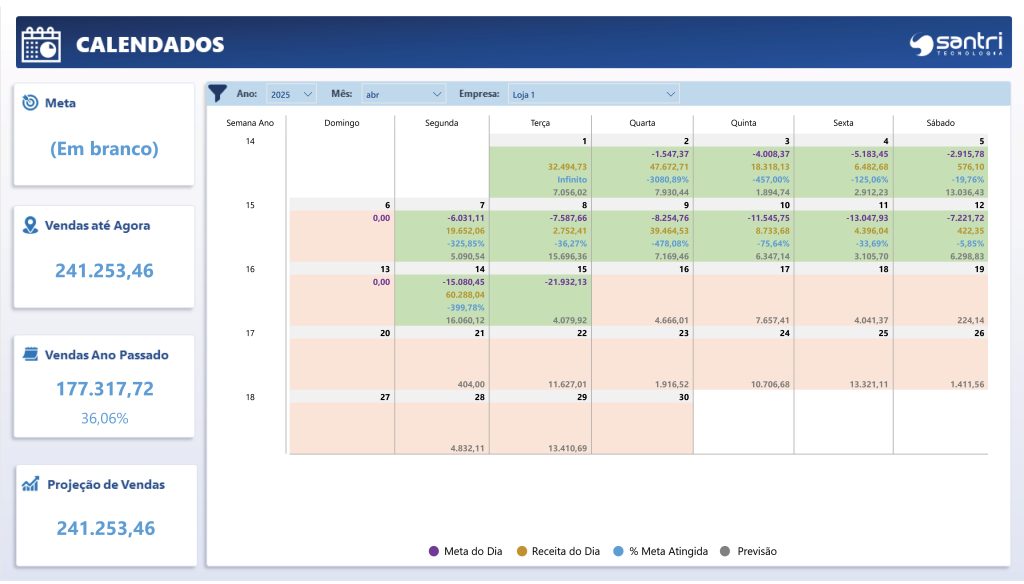Expand the Empresa dropdown showing Loja 1

click(x=594, y=94)
